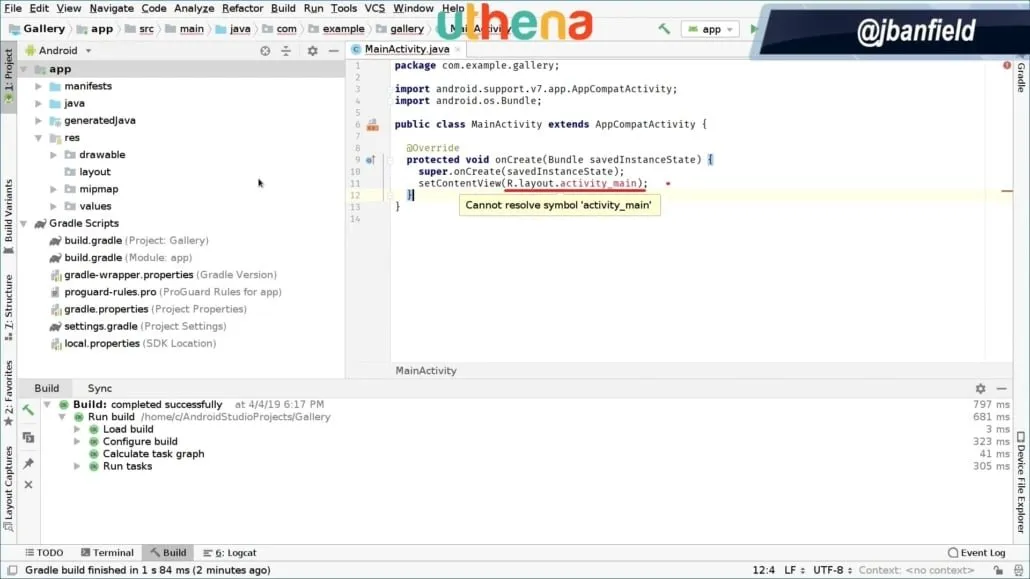This screenshot has height=579, width=1030.
Task: Open the VCS menu
Action: pyautogui.click(x=374, y=8)
